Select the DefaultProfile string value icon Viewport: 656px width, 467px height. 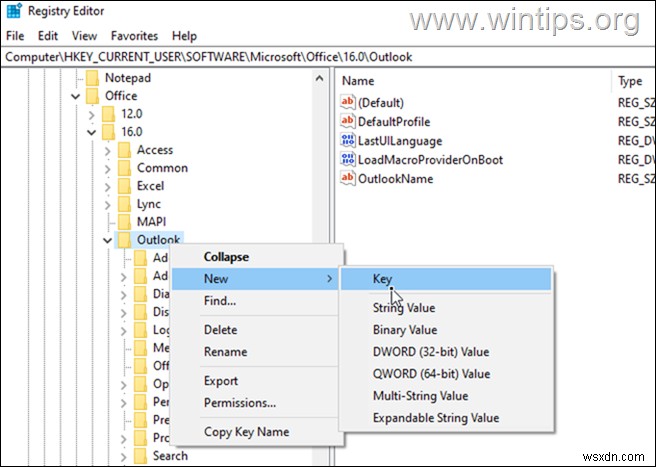coord(348,121)
